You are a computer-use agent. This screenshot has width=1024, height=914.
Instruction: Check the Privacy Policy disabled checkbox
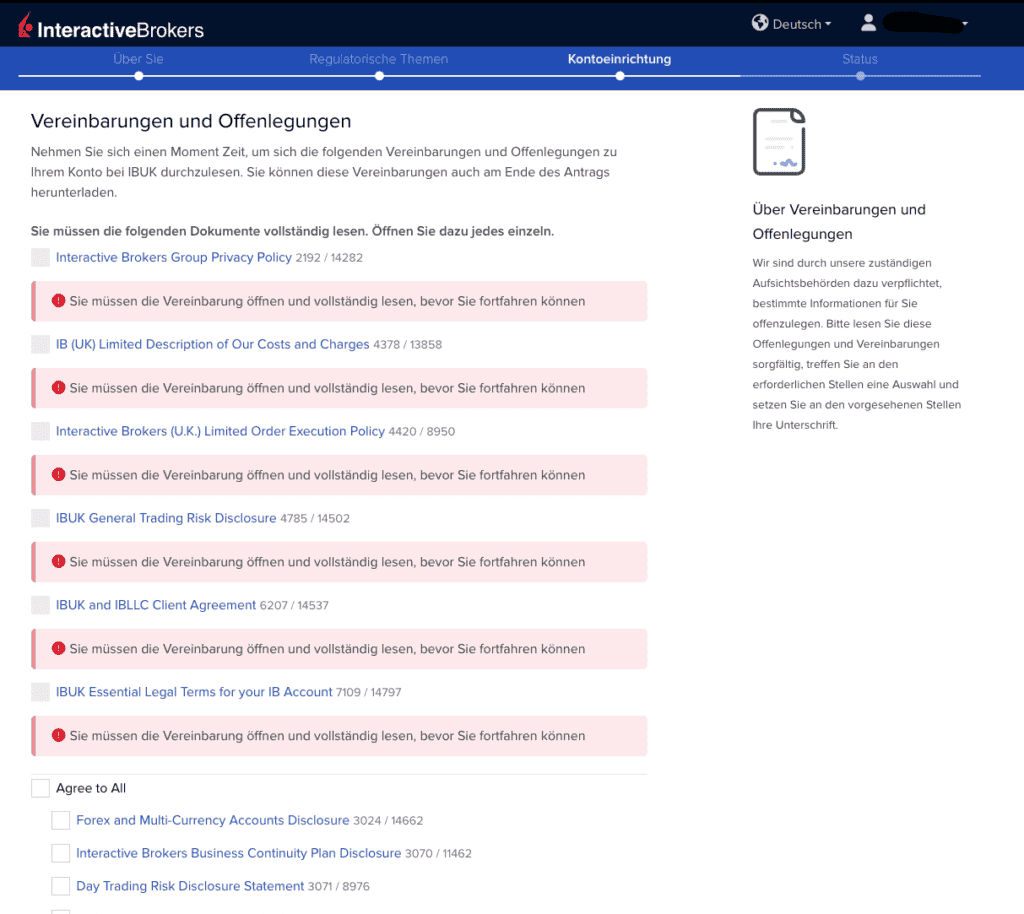40,257
